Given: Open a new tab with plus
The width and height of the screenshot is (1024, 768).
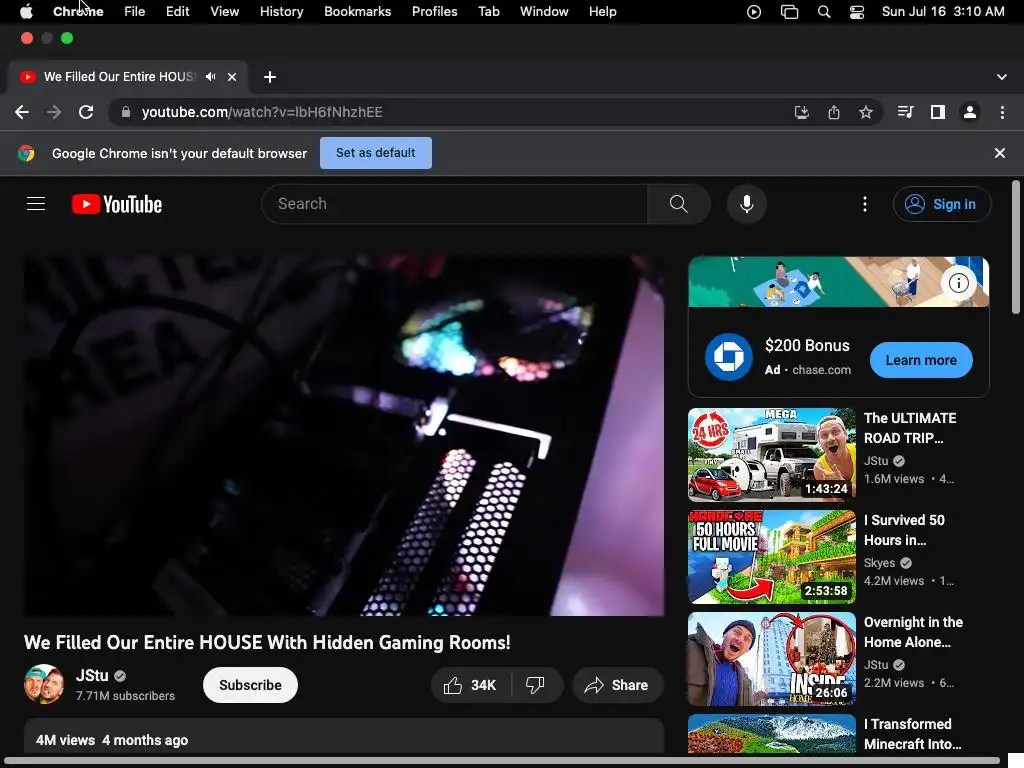Looking at the screenshot, I should tap(270, 77).
